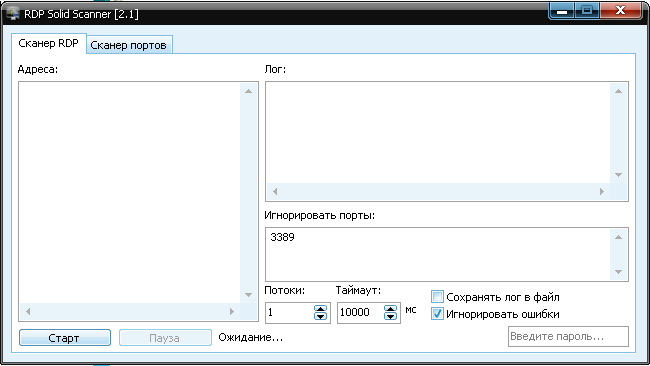Click scroll right arrow in Адреса list
This screenshot has width=650, height=366.
coord(232,311)
